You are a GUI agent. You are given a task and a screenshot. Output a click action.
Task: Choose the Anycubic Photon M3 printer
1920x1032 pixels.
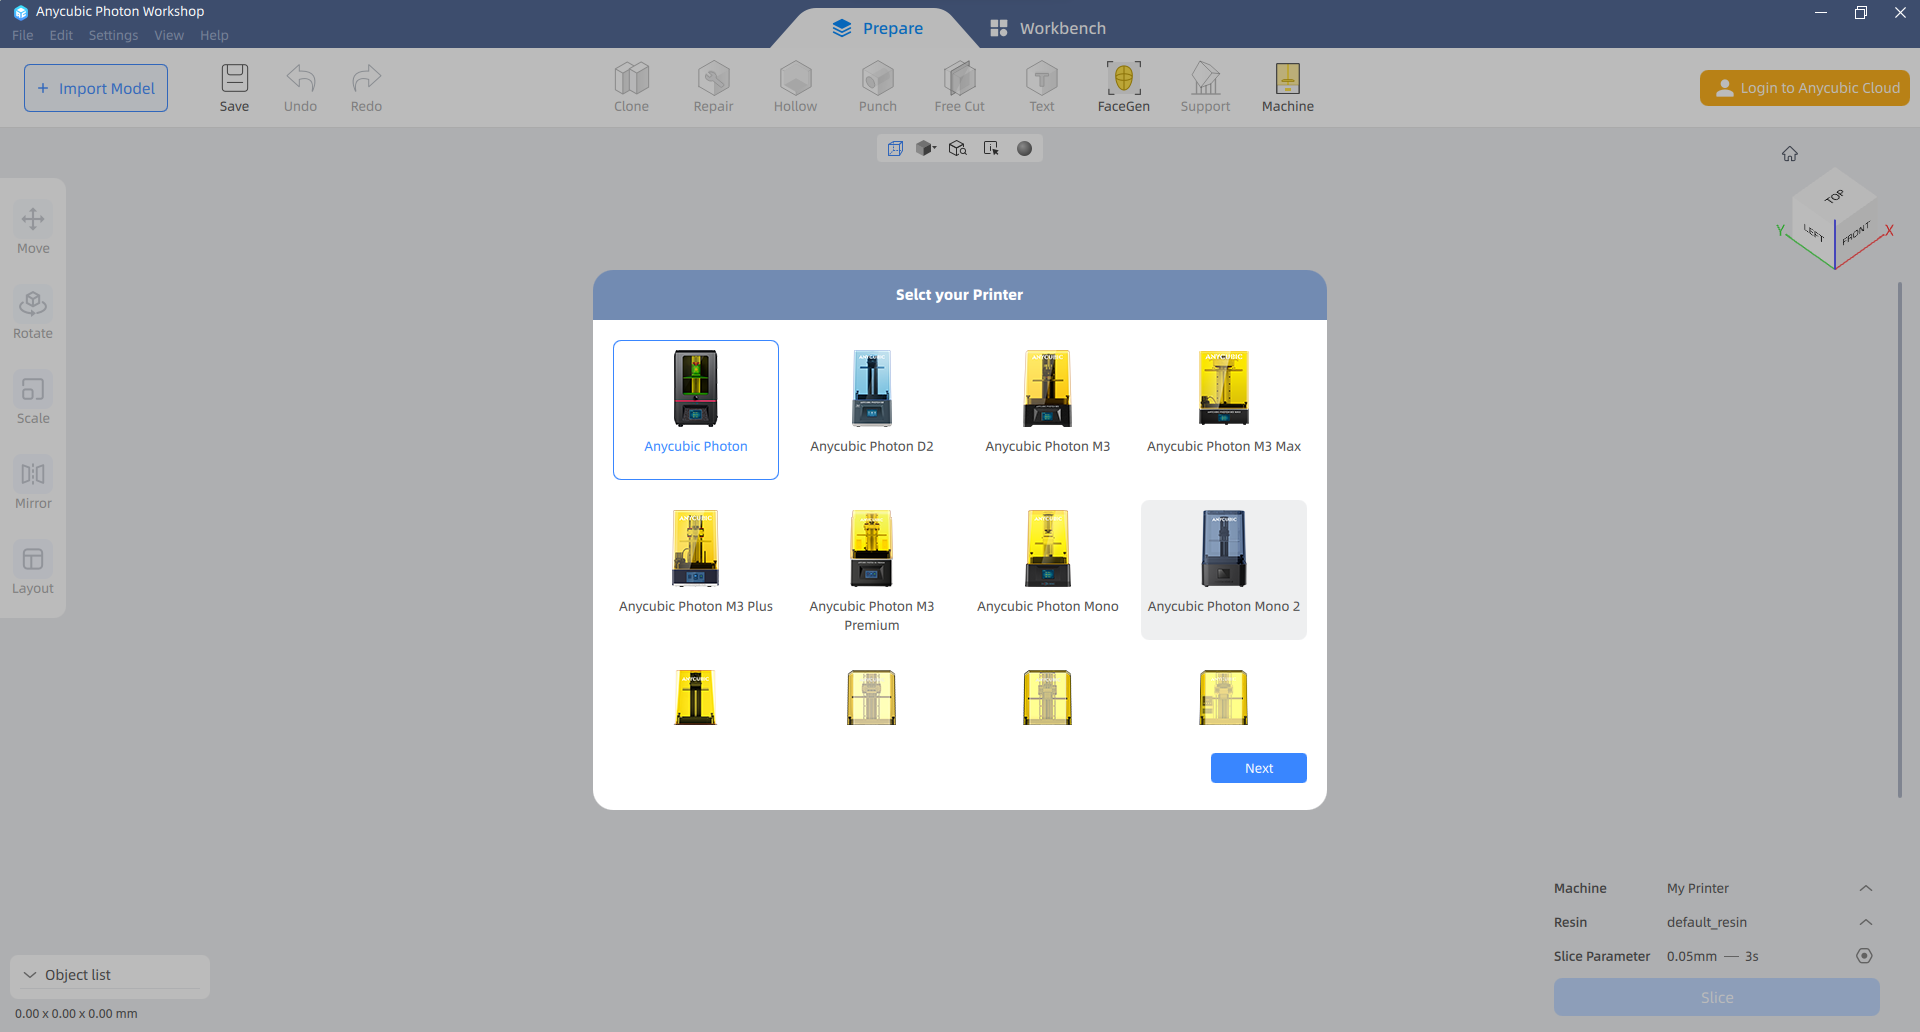pos(1048,410)
